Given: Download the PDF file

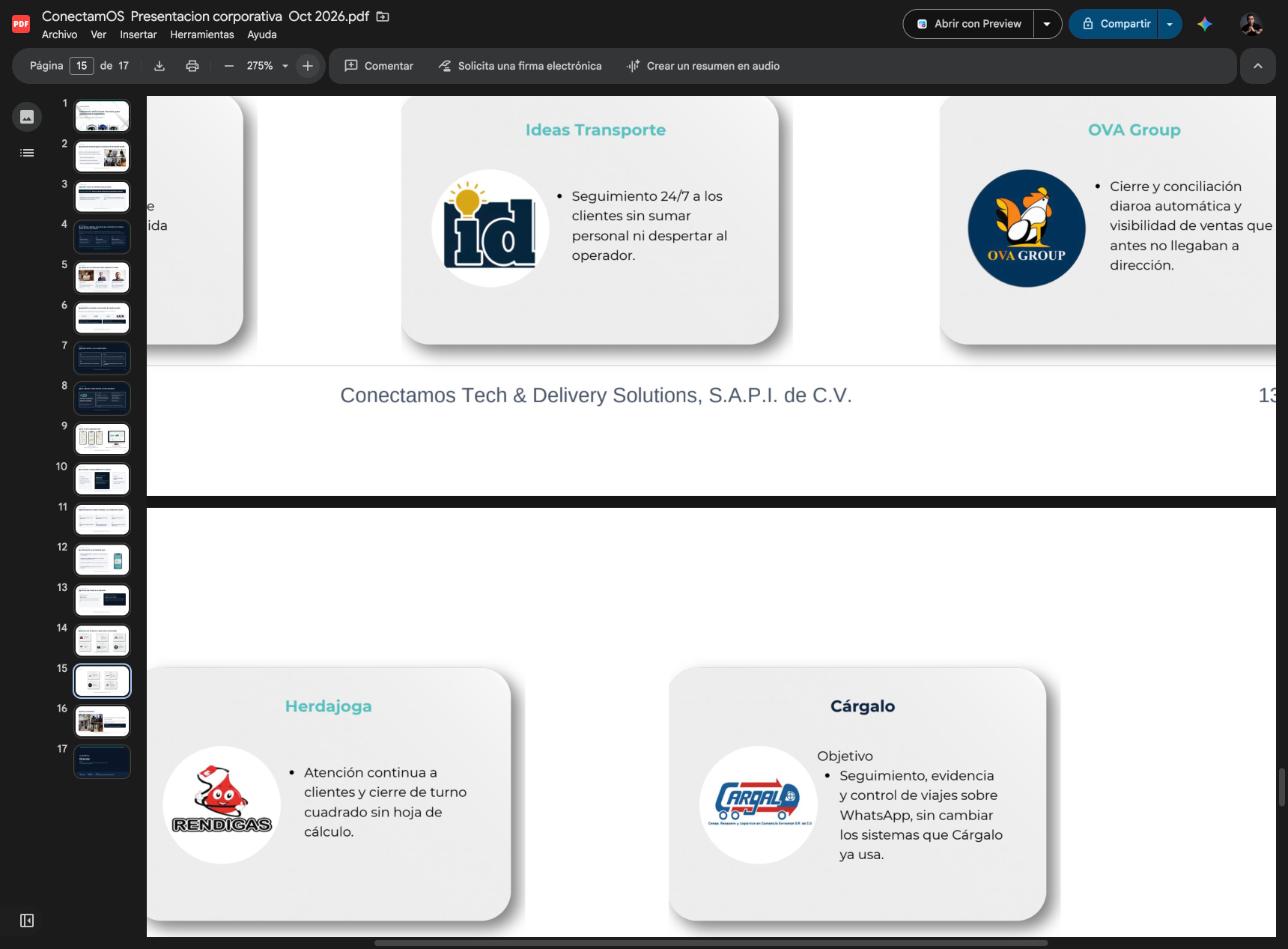Looking at the screenshot, I should [x=159, y=66].
